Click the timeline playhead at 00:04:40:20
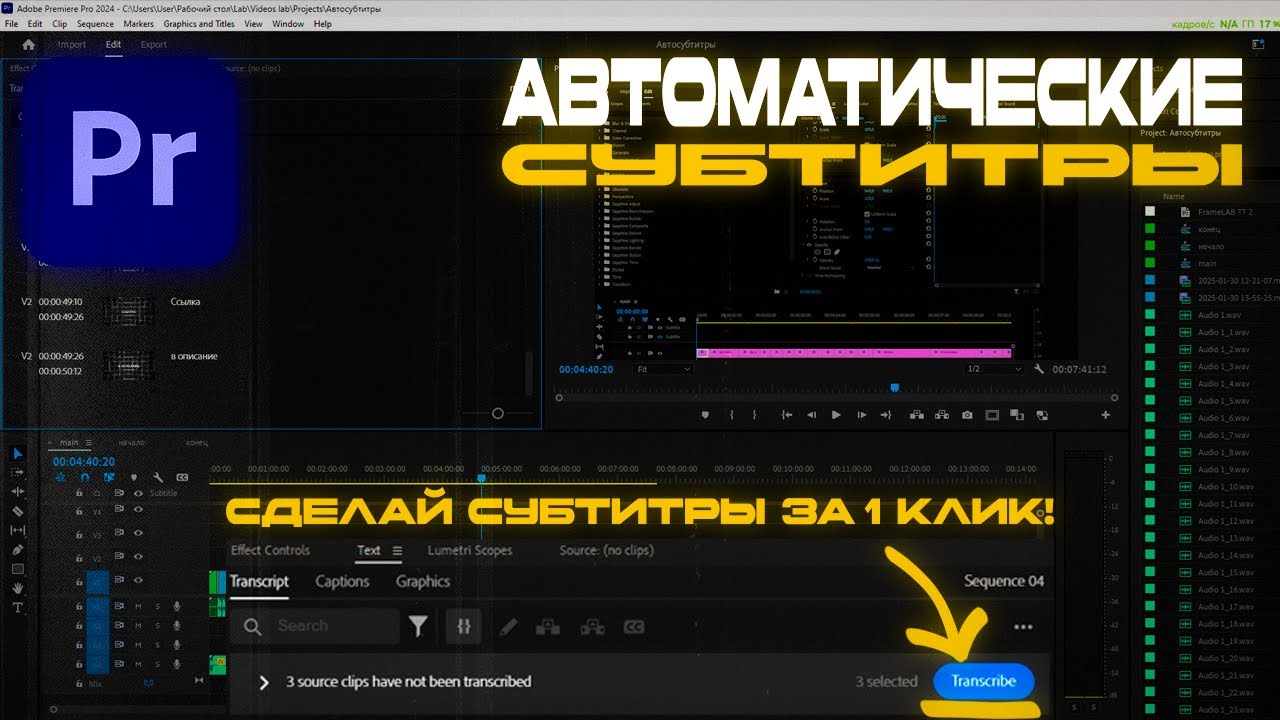 pyautogui.click(x=481, y=479)
